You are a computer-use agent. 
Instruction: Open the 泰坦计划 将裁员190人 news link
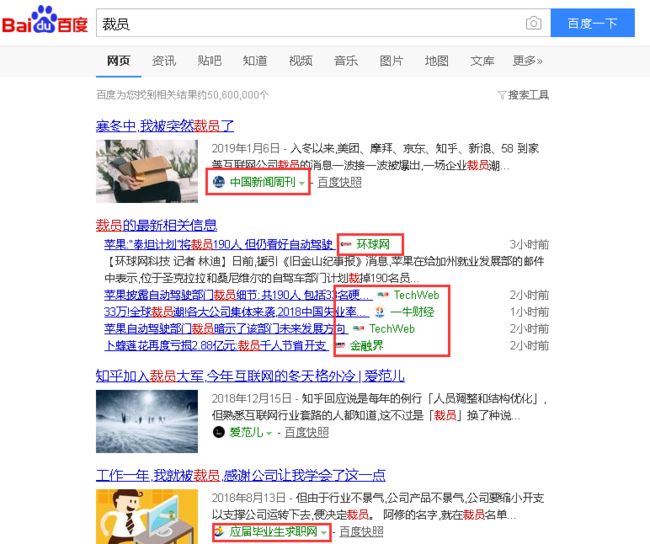coord(219,244)
